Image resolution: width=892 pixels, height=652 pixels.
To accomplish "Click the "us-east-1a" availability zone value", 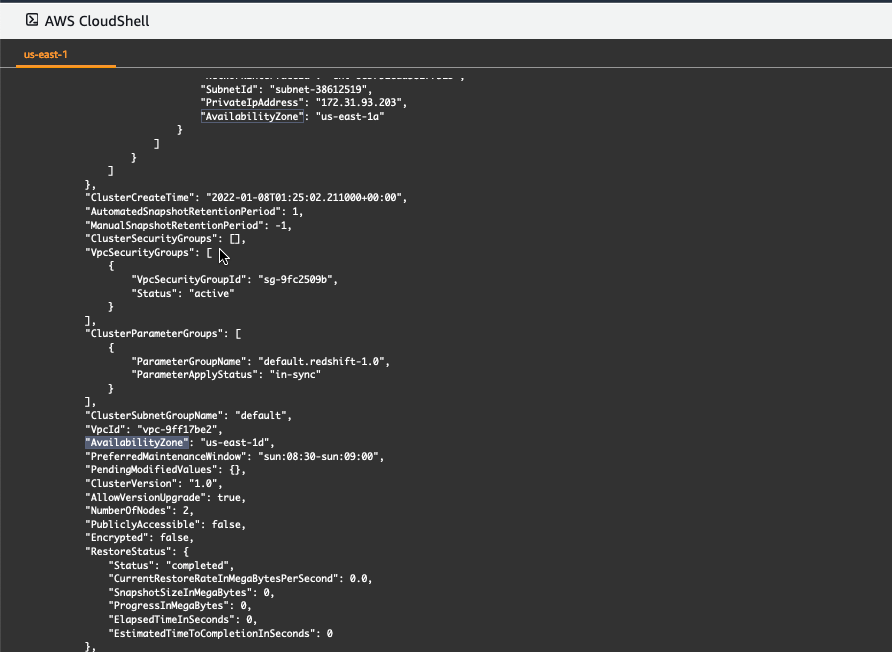I will tap(350, 116).
